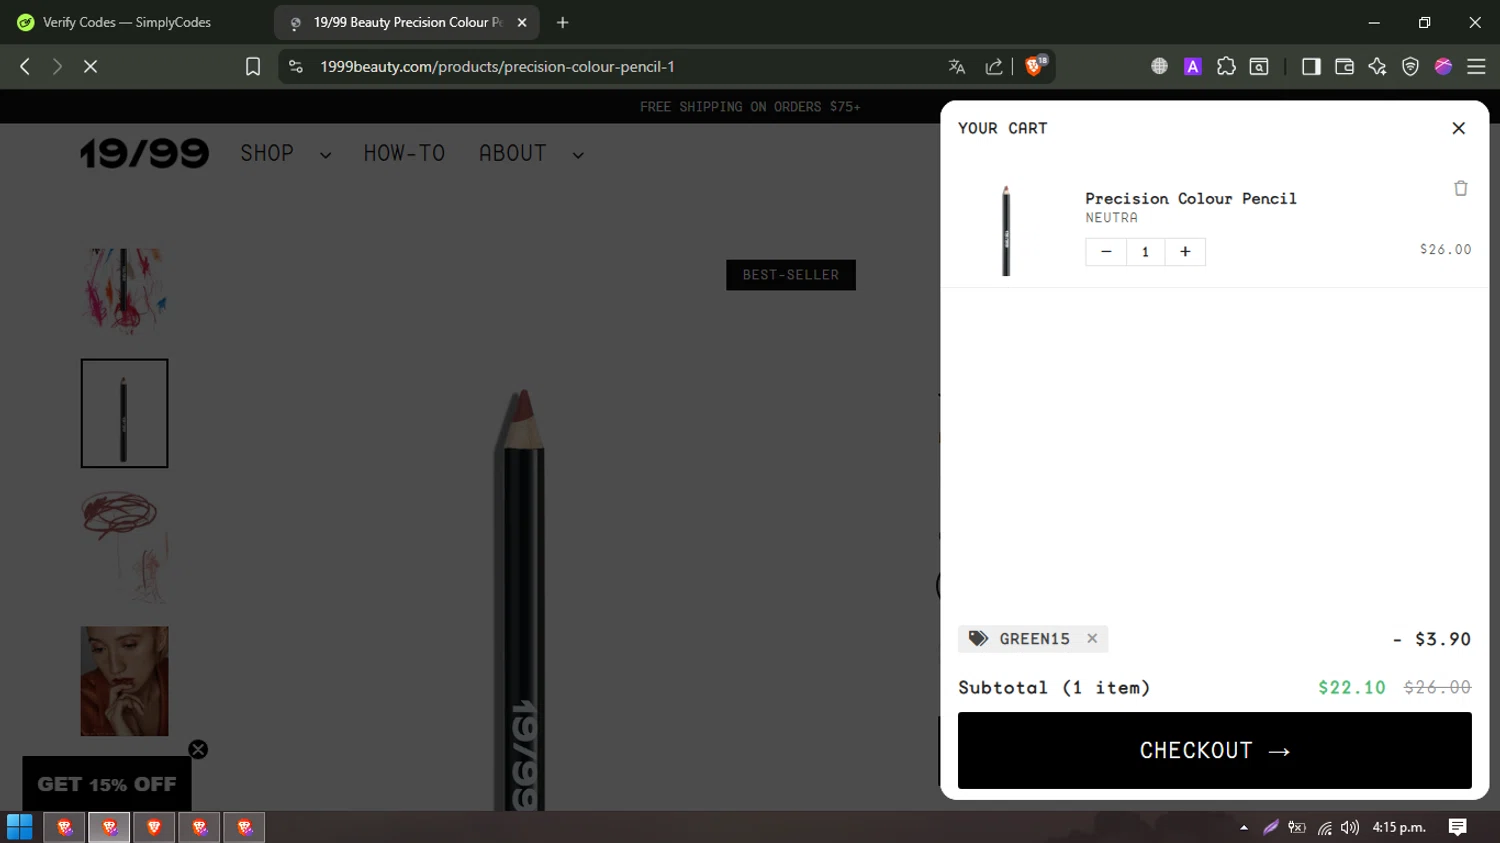Open the network settings tray icon
This screenshot has width=1500, height=843.
pos(1324,827)
